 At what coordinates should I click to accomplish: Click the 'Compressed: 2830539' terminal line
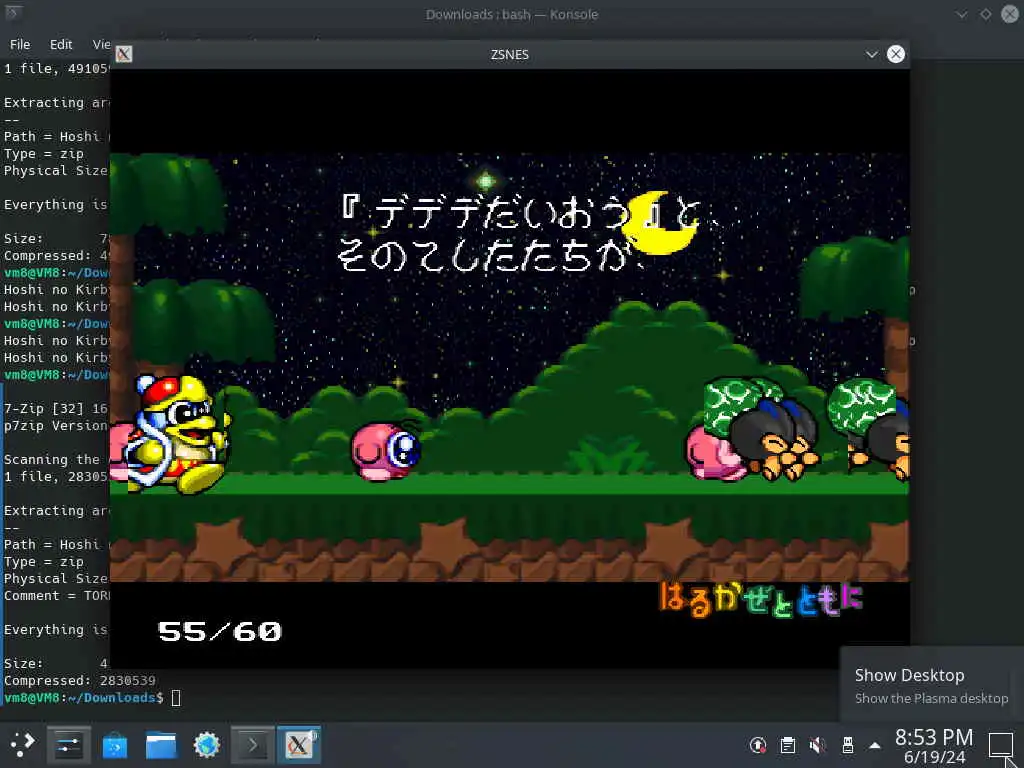(x=80, y=680)
